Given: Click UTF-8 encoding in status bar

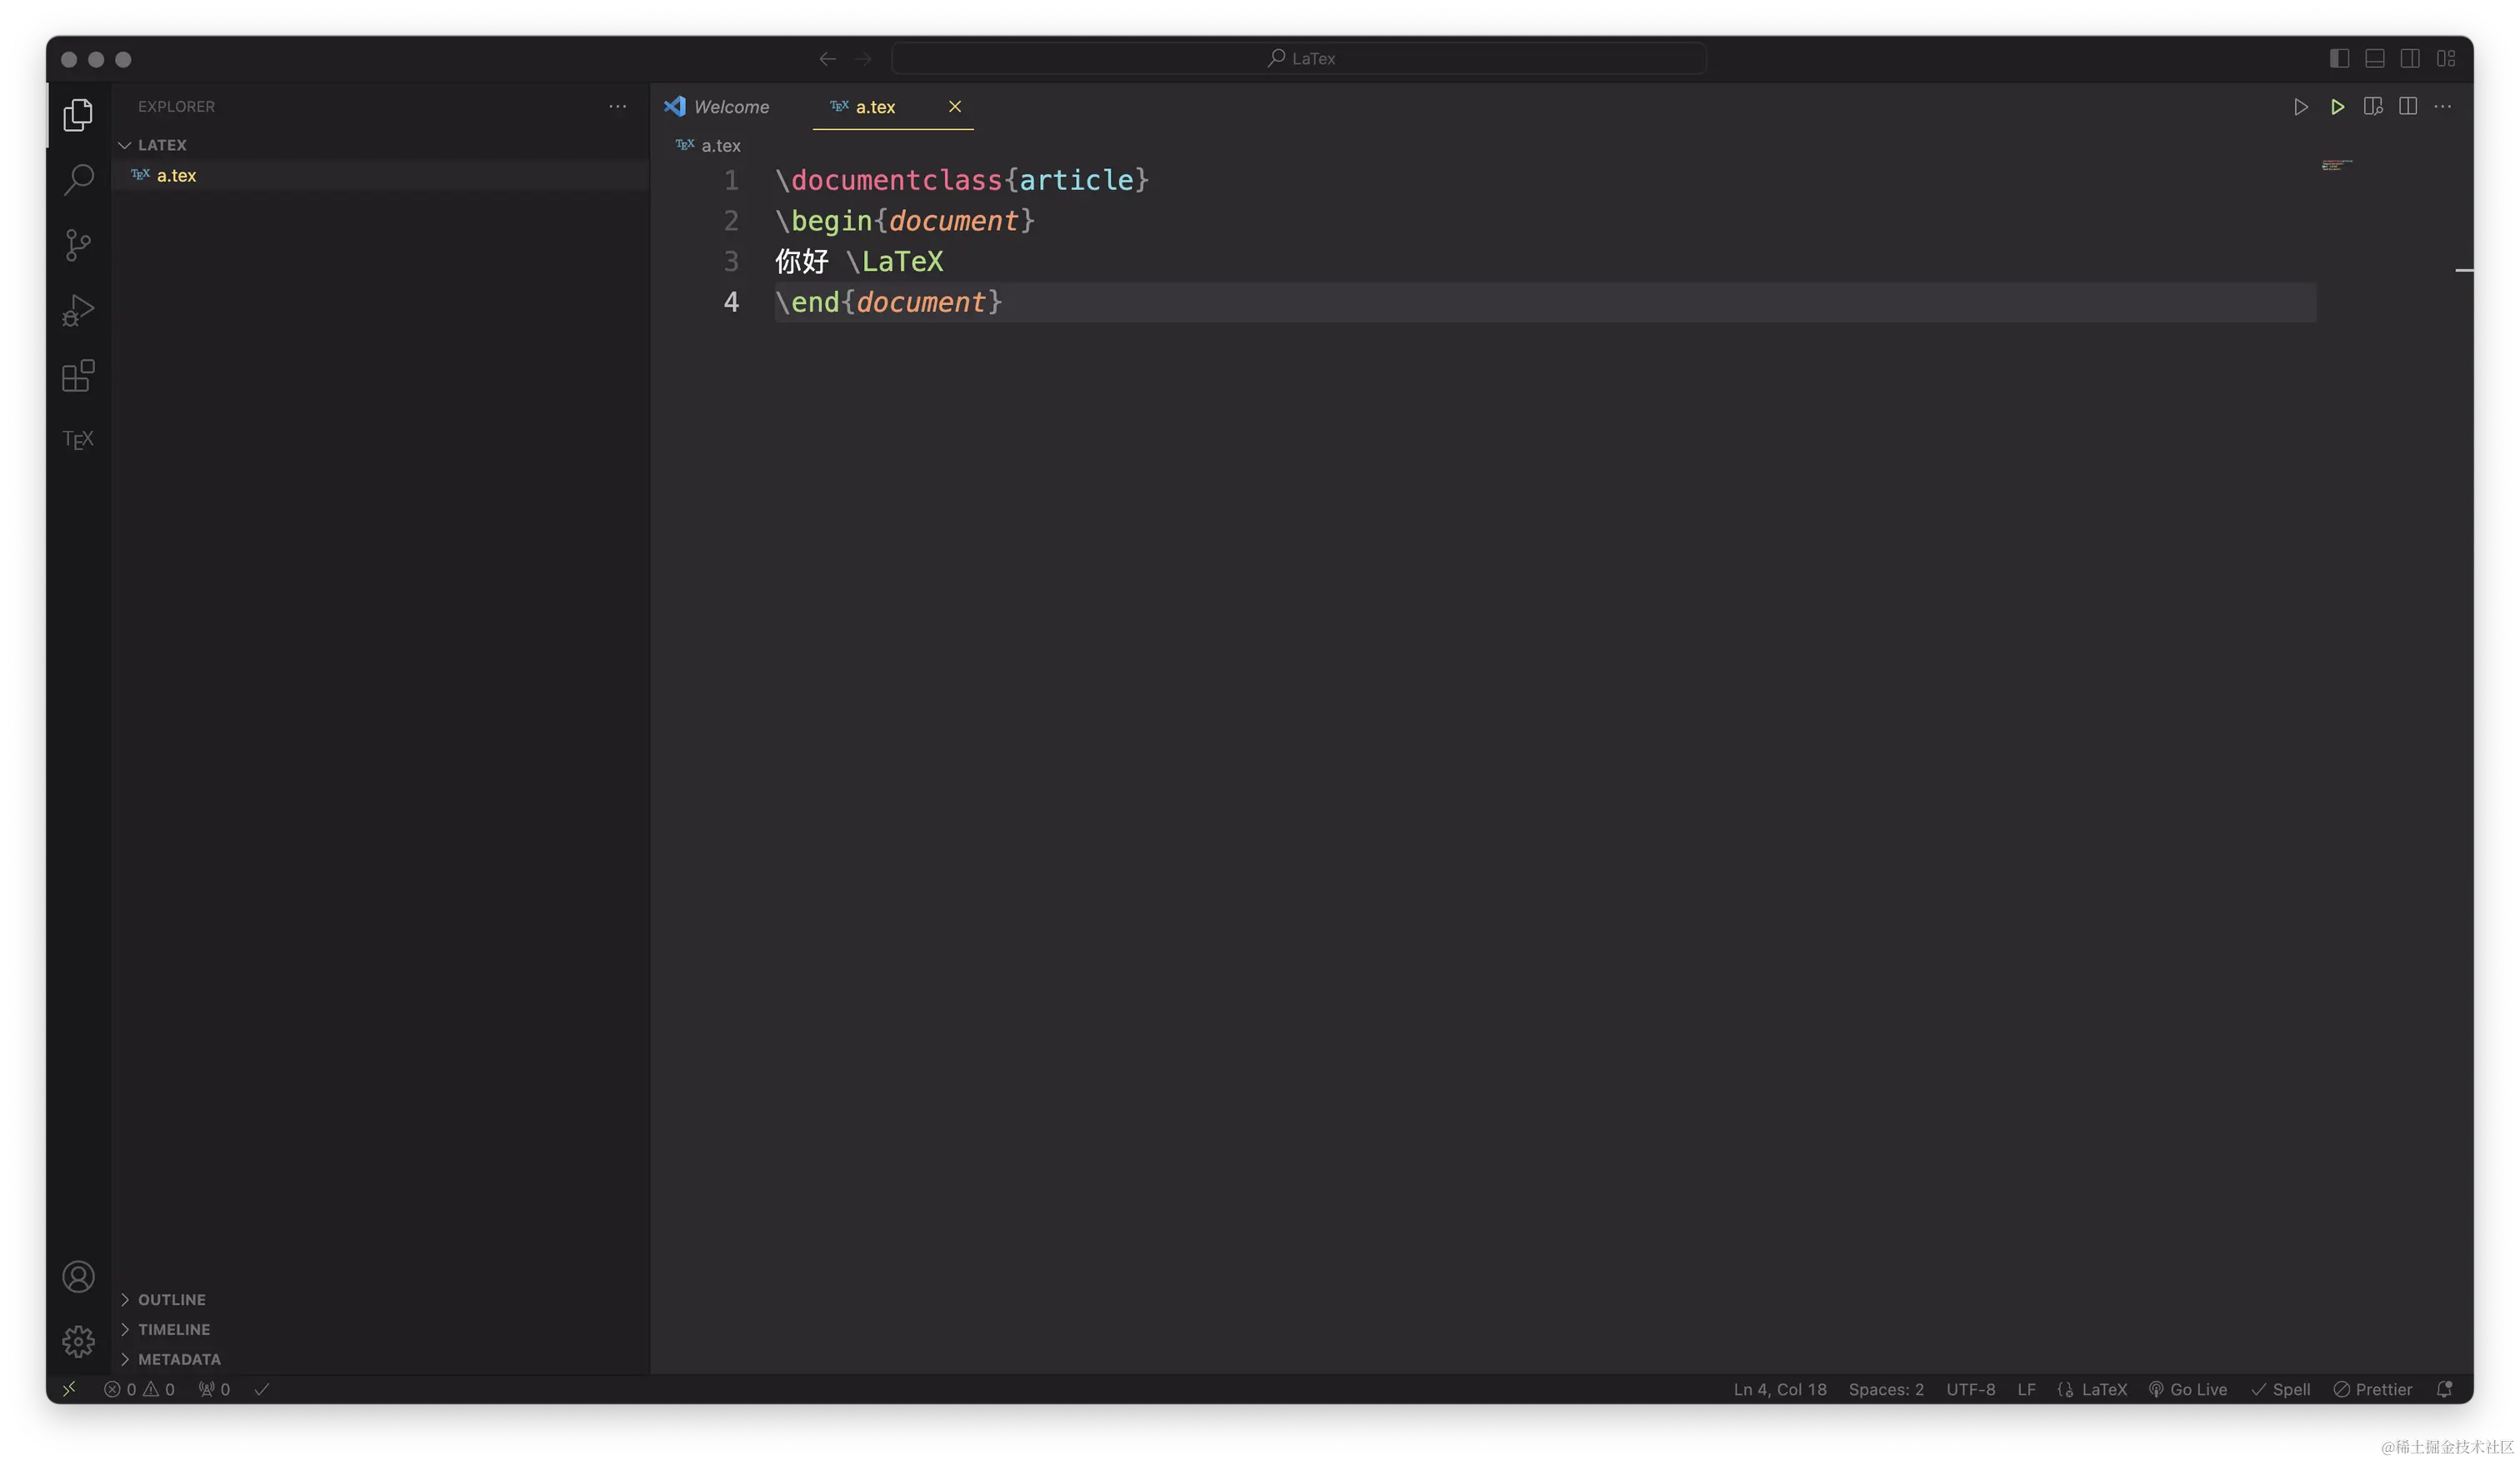Looking at the screenshot, I should pos(1970,1389).
